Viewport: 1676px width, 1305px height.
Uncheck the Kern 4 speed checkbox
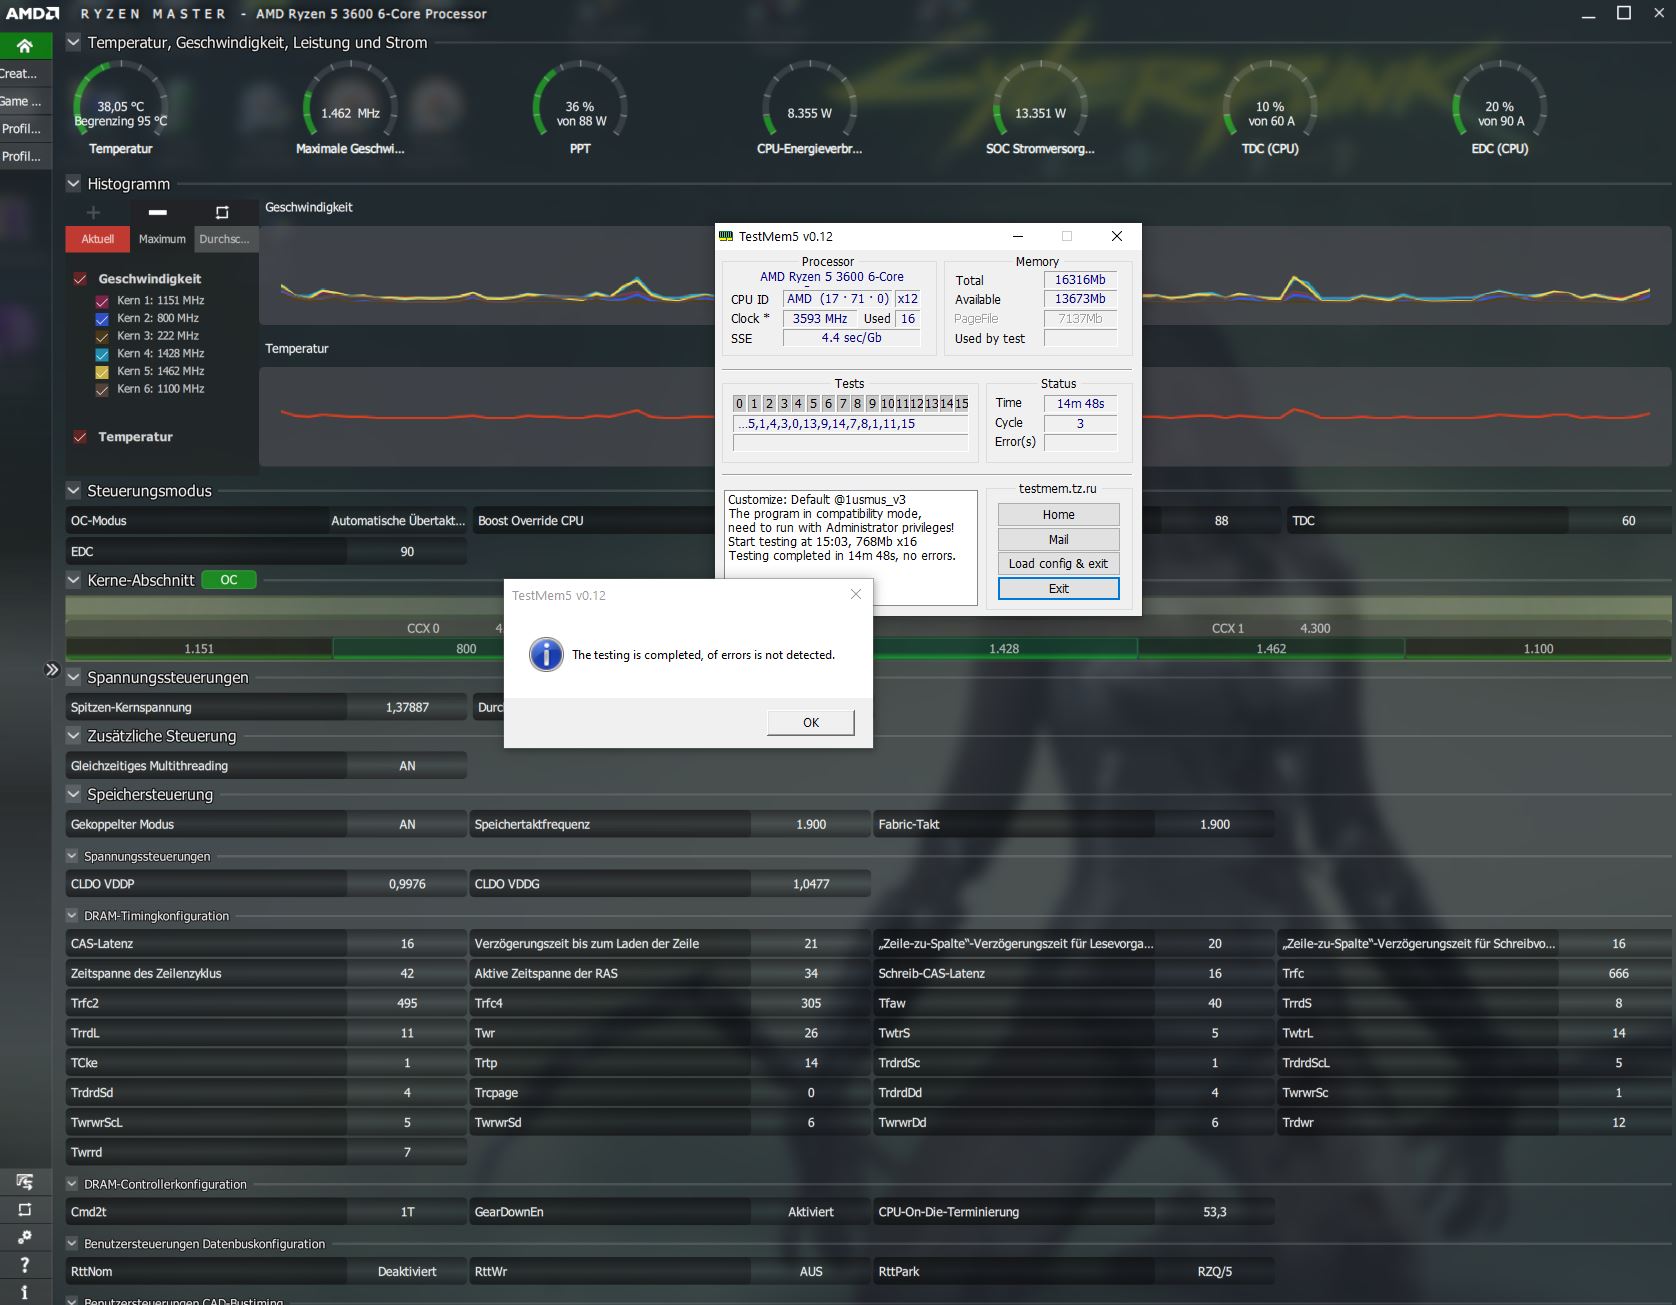point(102,354)
